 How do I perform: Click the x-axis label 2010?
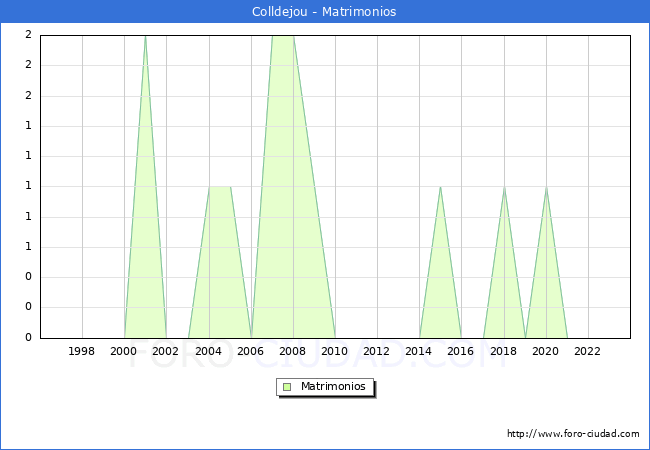335,351
